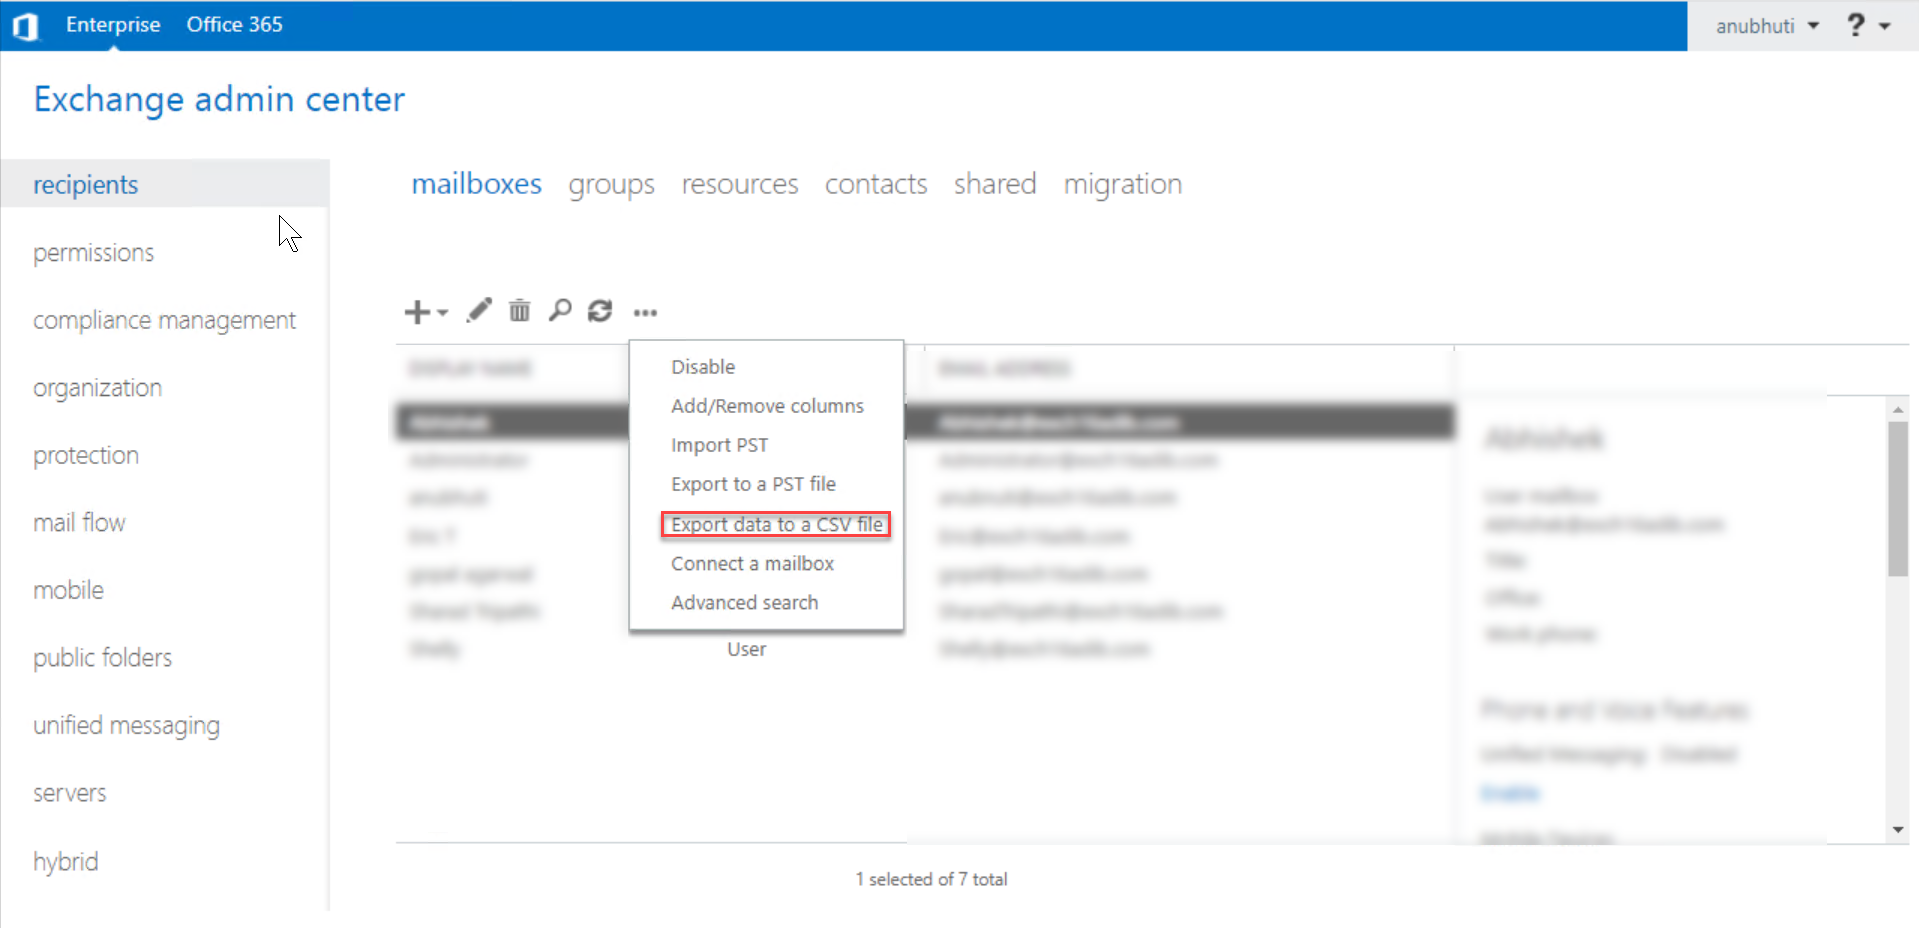
Task: Open hybrid section
Action: [x=65, y=861]
